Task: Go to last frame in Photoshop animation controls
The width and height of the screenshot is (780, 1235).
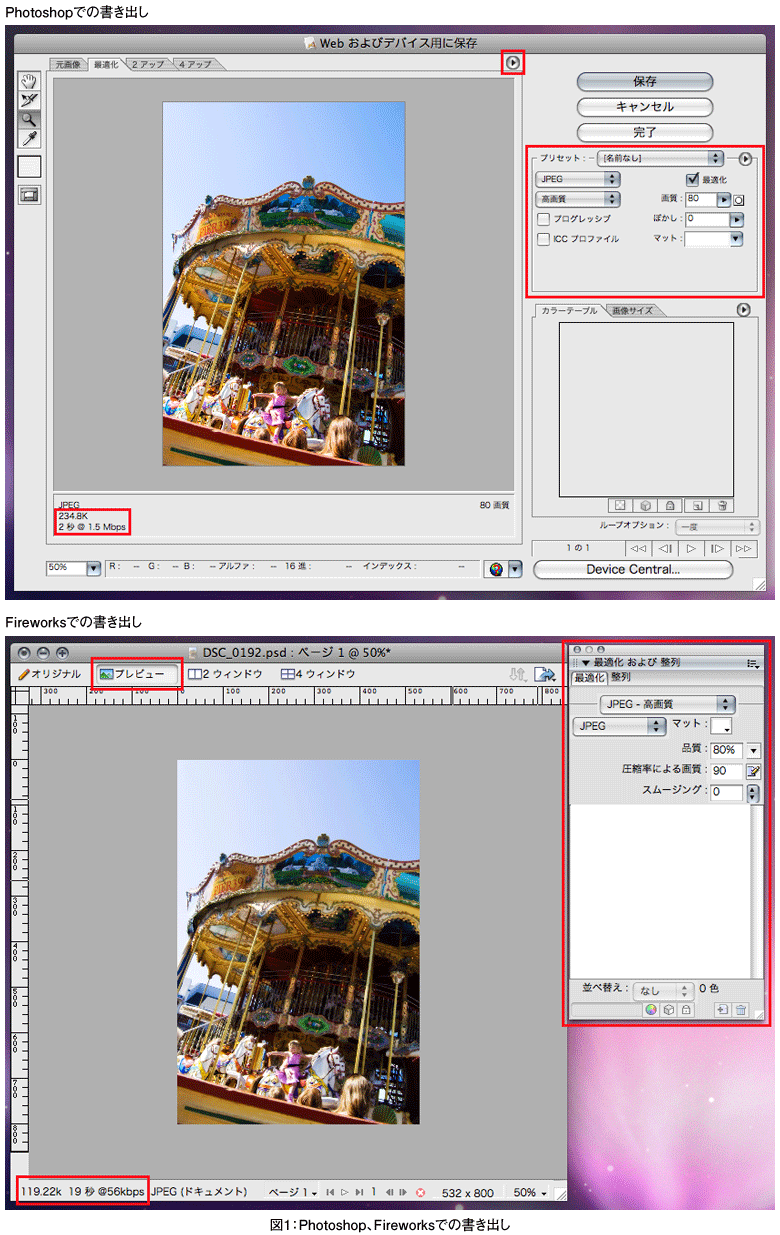Action: 743,549
